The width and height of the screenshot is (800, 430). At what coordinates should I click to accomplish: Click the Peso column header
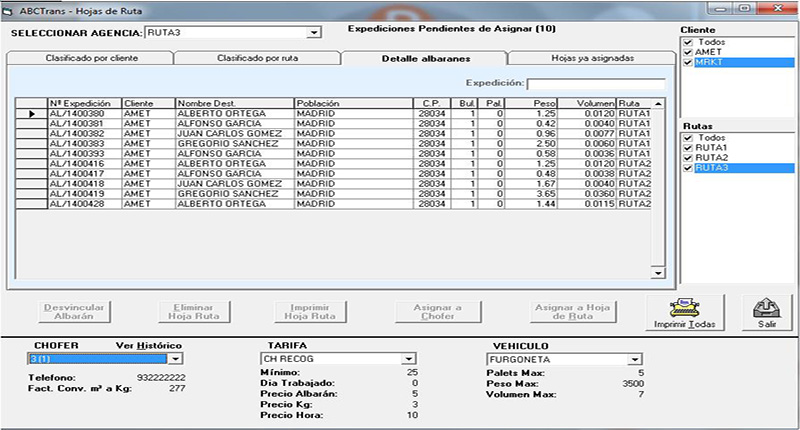pyautogui.click(x=531, y=104)
